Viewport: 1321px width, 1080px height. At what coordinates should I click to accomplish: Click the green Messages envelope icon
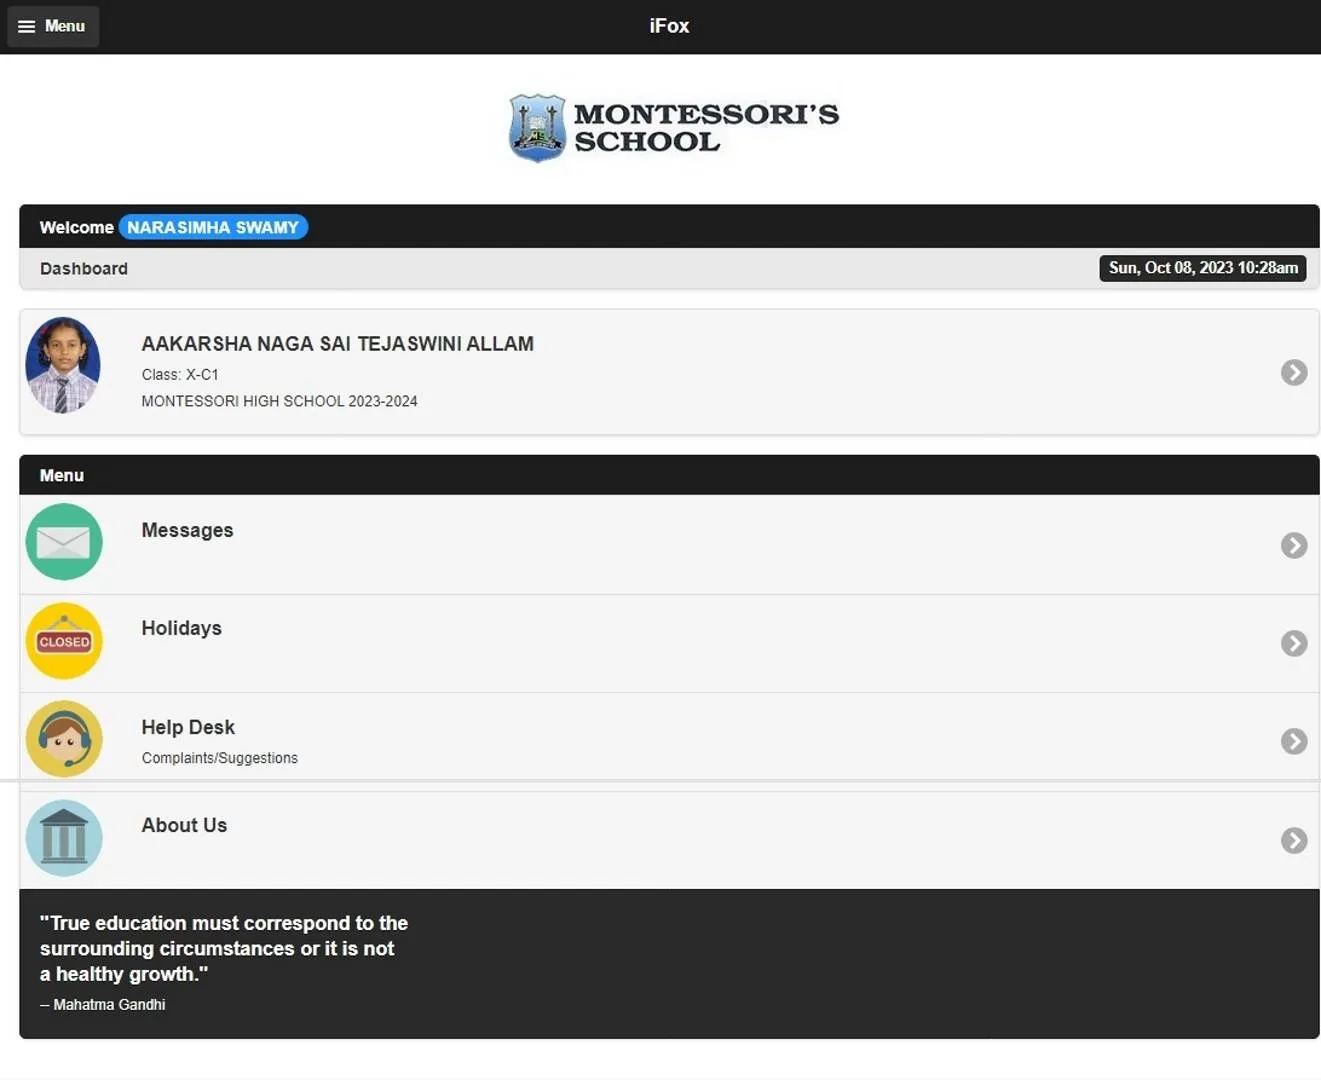click(64, 542)
